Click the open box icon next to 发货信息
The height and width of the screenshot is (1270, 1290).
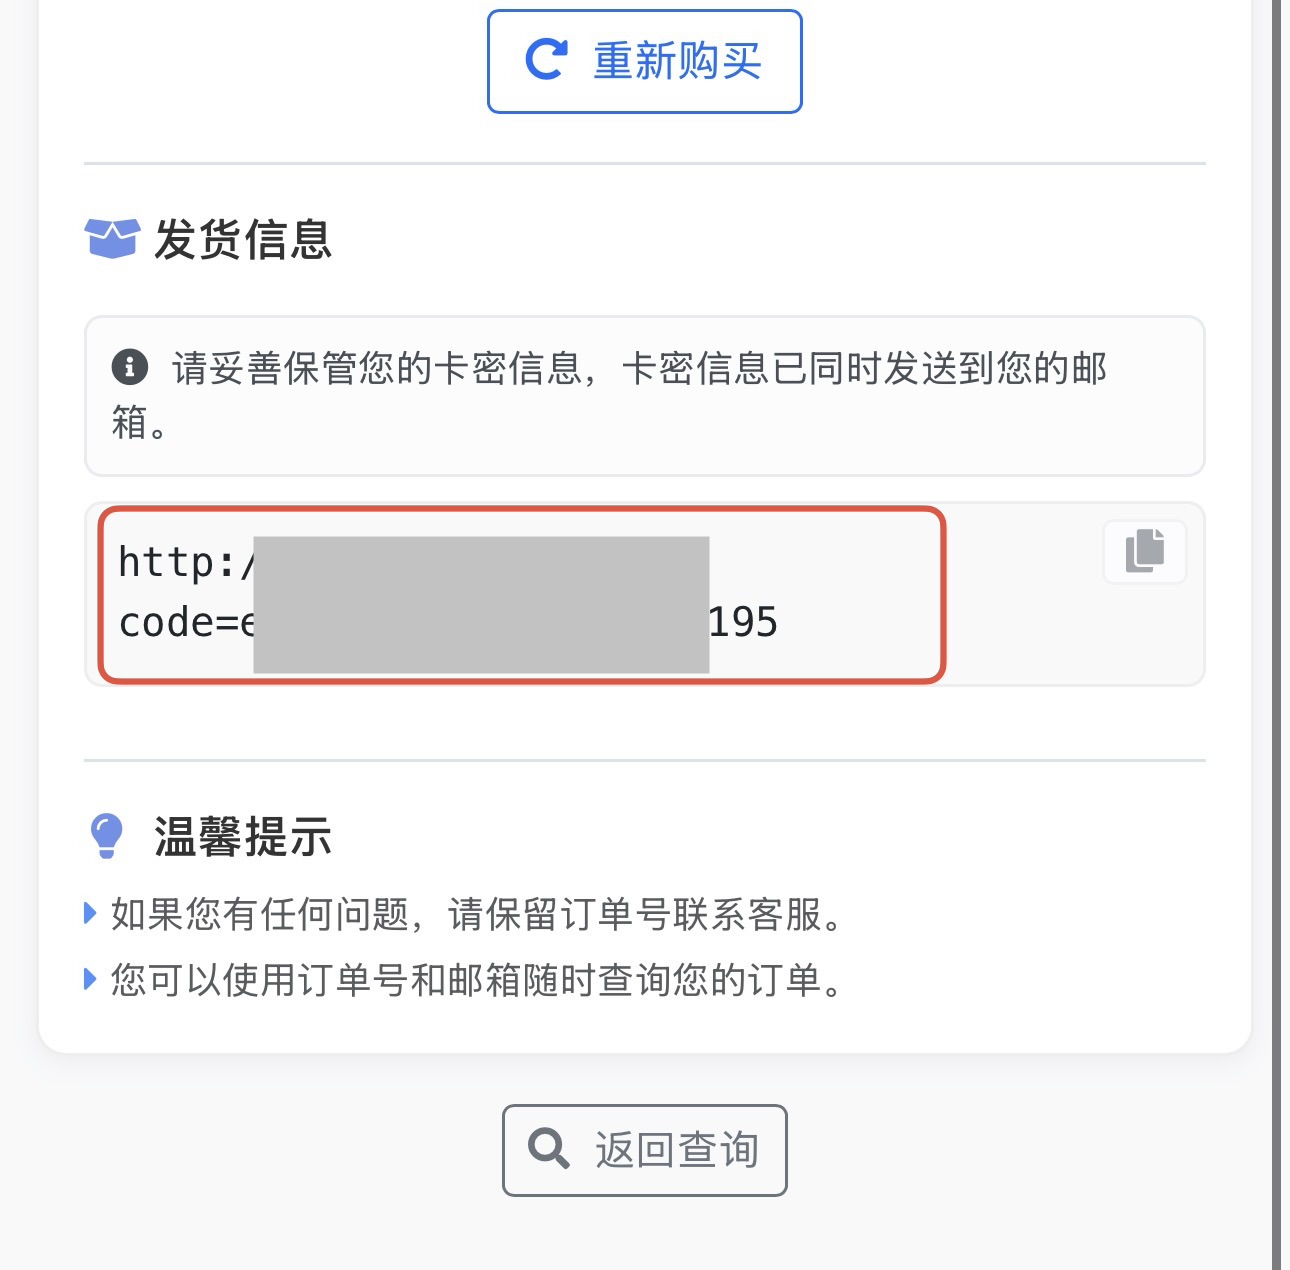tap(112, 240)
